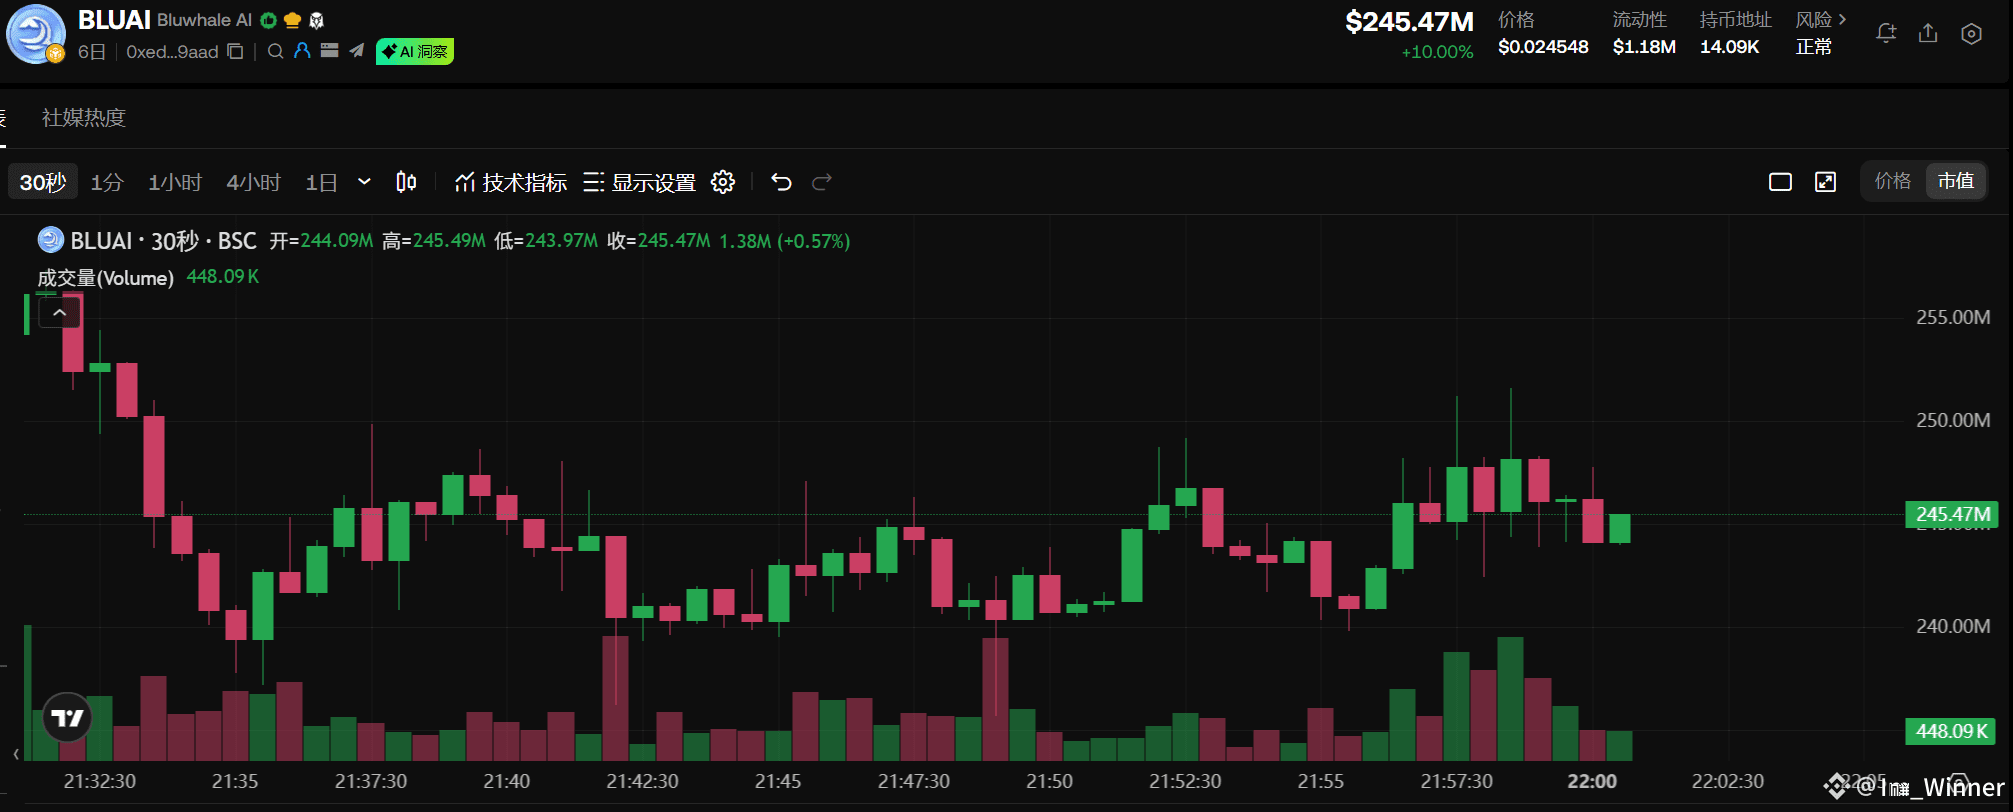Select the 4小时 timeframe
This screenshot has height=812, width=2013.
[x=253, y=182]
